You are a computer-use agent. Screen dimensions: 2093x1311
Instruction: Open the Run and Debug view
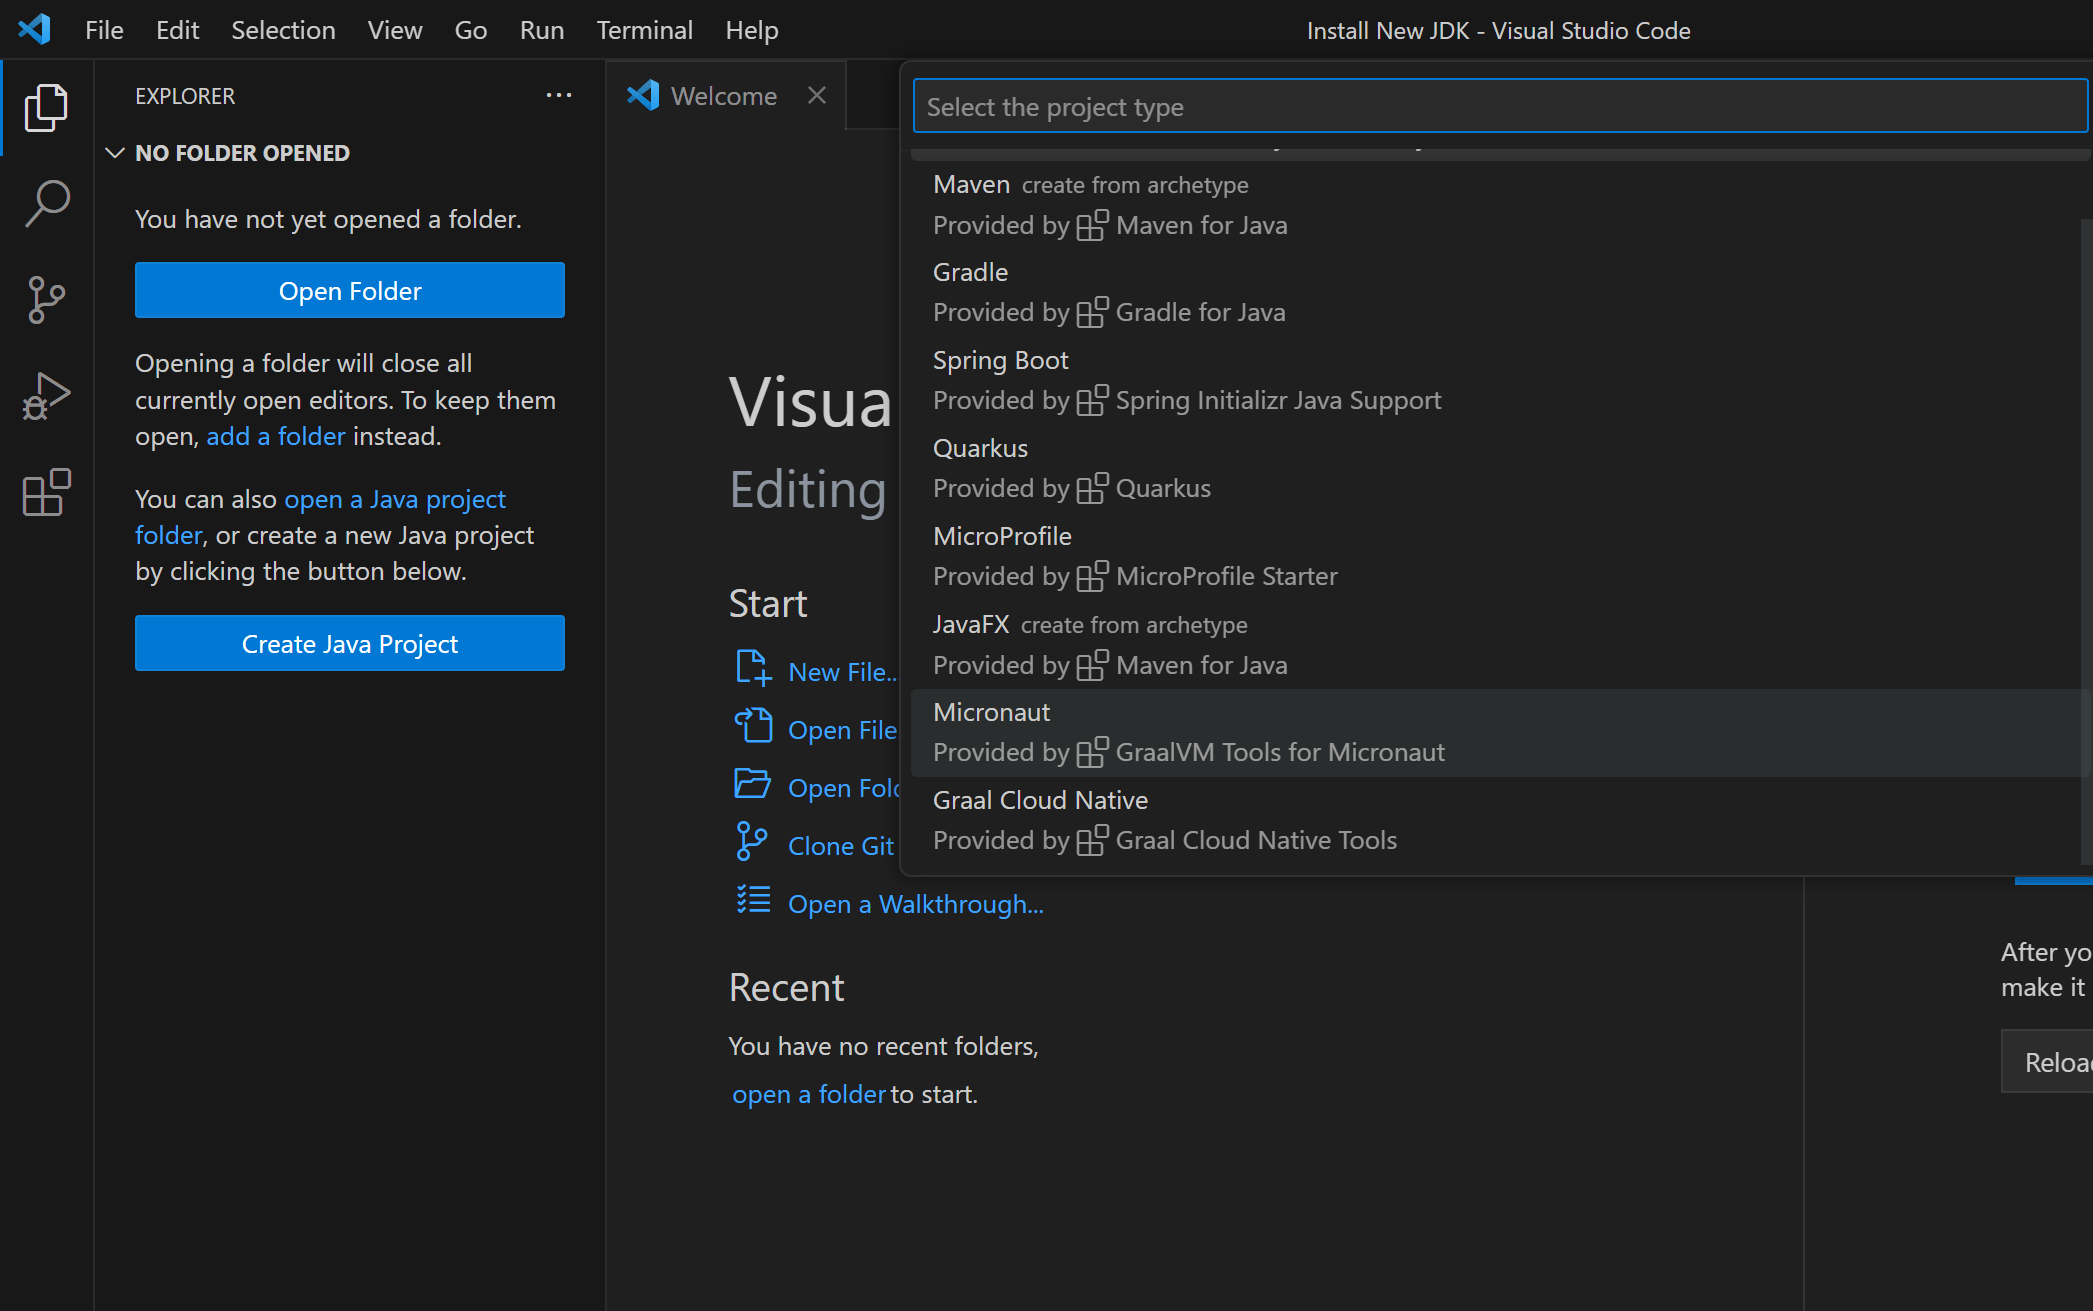[46, 394]
